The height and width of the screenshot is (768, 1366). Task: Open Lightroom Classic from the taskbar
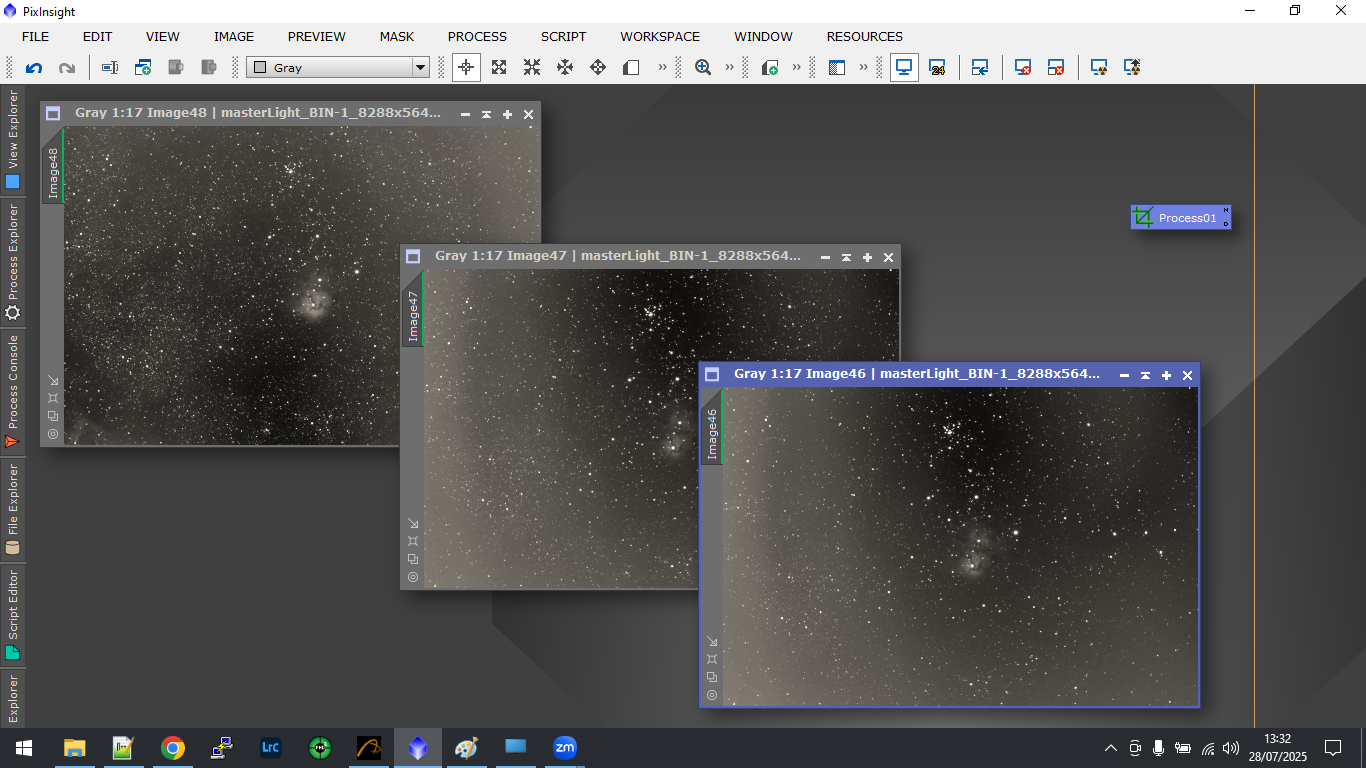[x=270, y=748]
